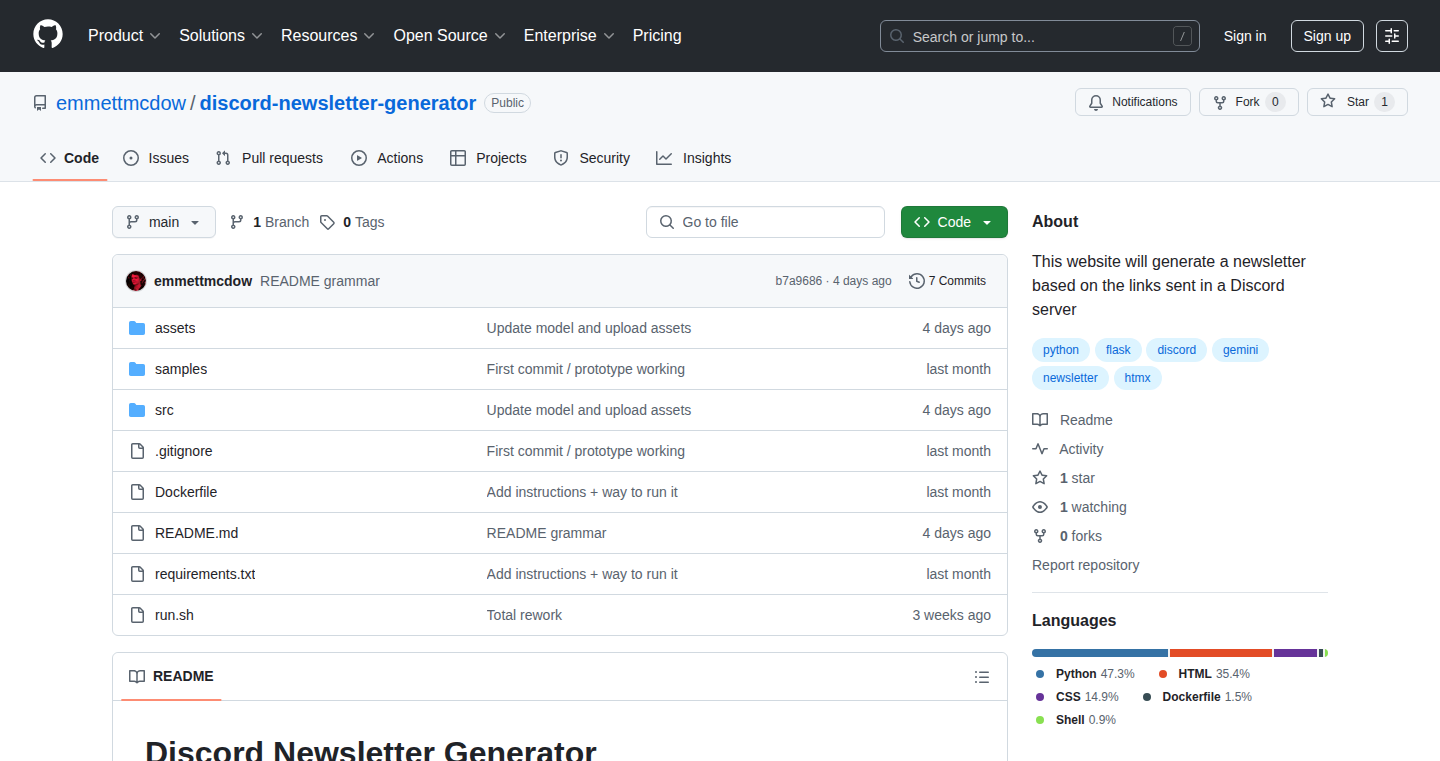
Task: View the 1 Branch link
Action: [x=269, y=222]
